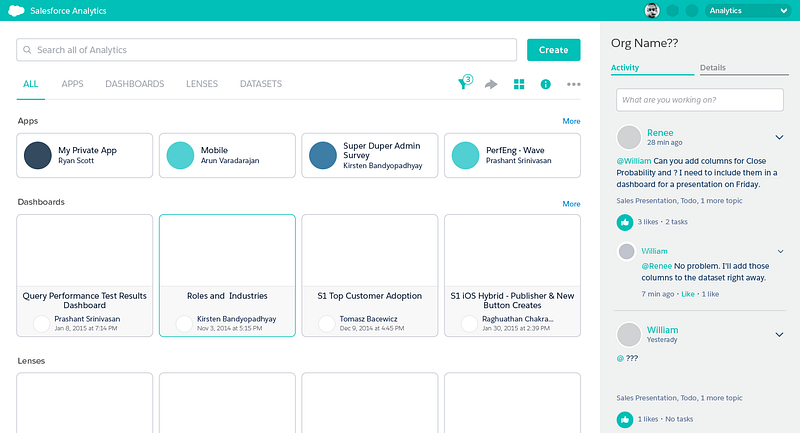
Task: Click the What are you working on field
Action: click(699, 100)
